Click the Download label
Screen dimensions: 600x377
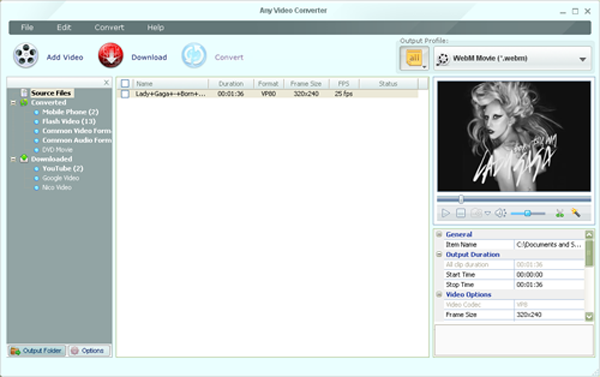[149, 57]
